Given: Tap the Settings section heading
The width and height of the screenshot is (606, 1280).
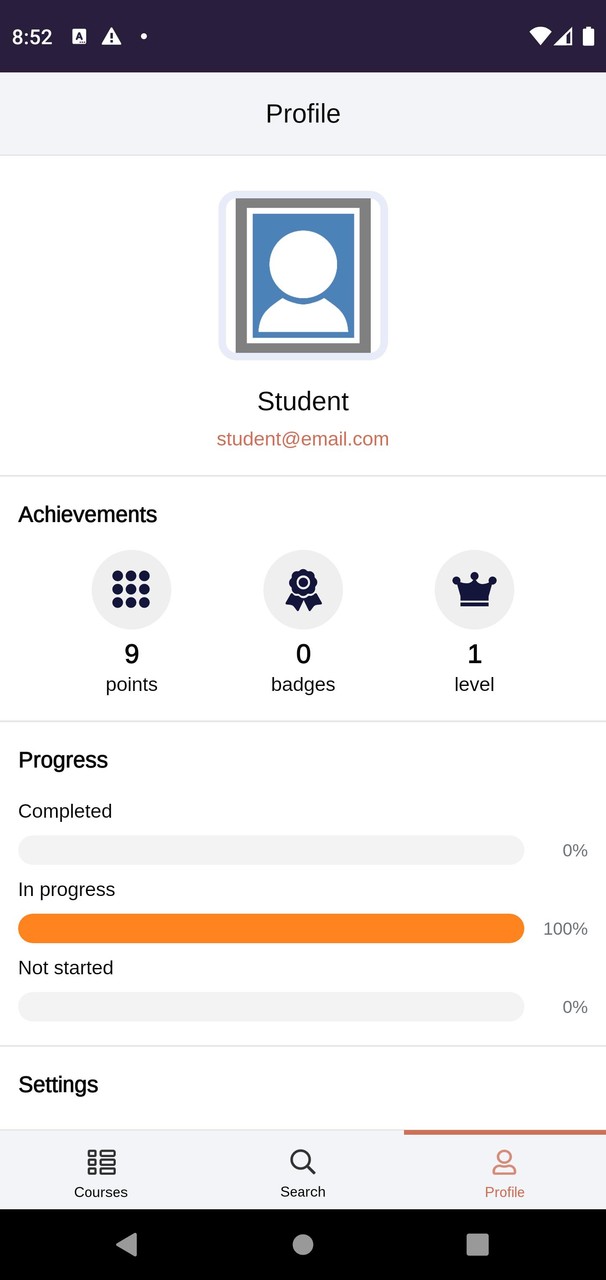Looking at the screenshot, I should (58, 1085).
